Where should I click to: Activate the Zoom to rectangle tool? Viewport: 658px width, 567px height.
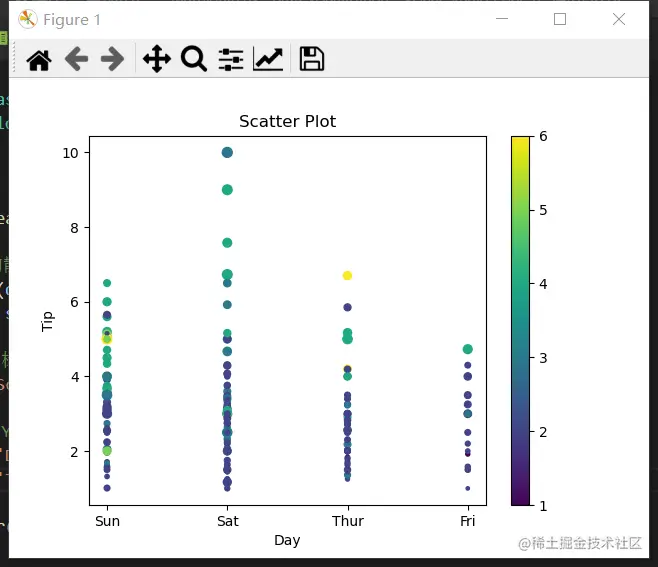click(193, 59)
